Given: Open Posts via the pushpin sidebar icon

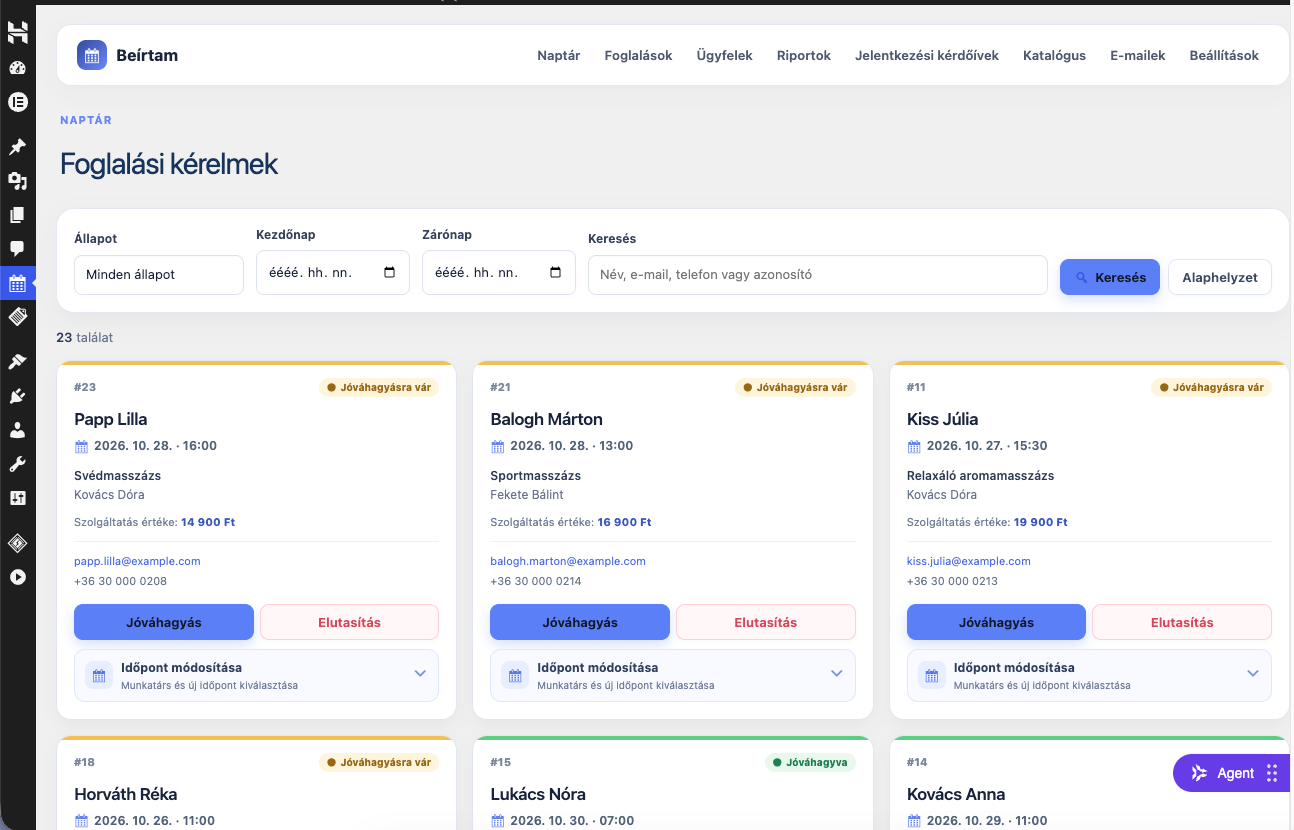Looking at the screenshot, I should click(17, 147).
